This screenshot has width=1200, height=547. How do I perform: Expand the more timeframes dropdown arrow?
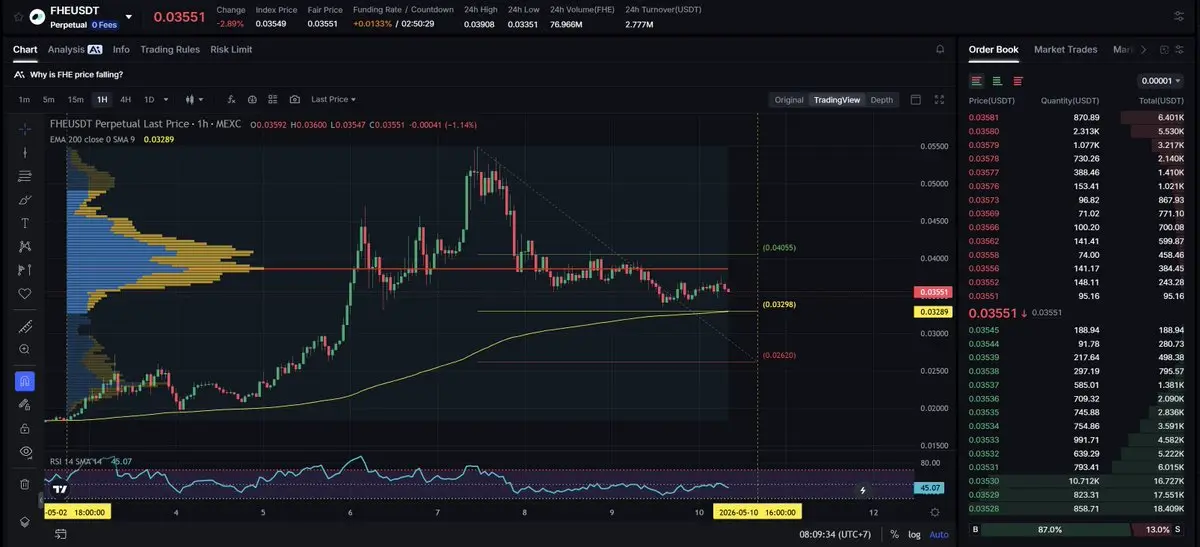(x=165, y=99)
